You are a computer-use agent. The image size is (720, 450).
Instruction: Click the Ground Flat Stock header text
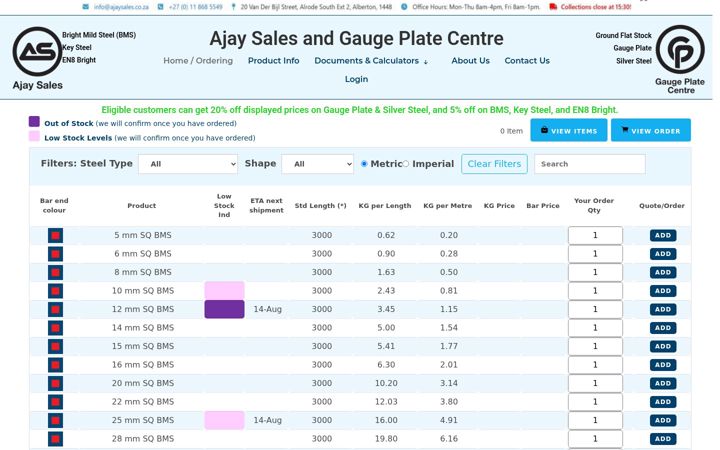(623, 35)
